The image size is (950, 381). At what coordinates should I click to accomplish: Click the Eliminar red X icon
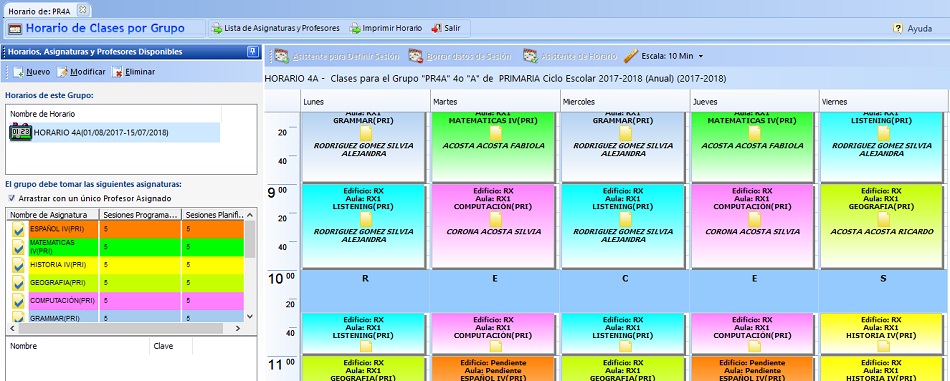[117, 72]
